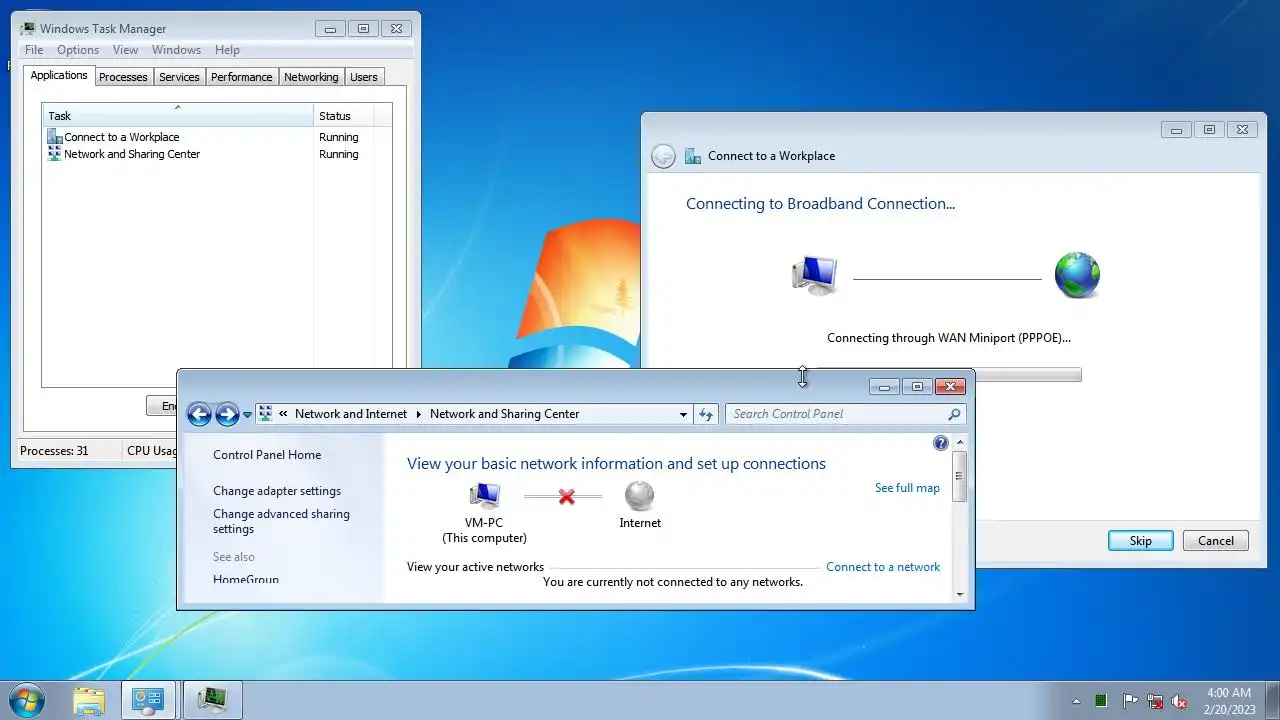Click the globe icon in the connecting dialog
This screenshot has width=1280, height=720.
tap(1077, 275)
